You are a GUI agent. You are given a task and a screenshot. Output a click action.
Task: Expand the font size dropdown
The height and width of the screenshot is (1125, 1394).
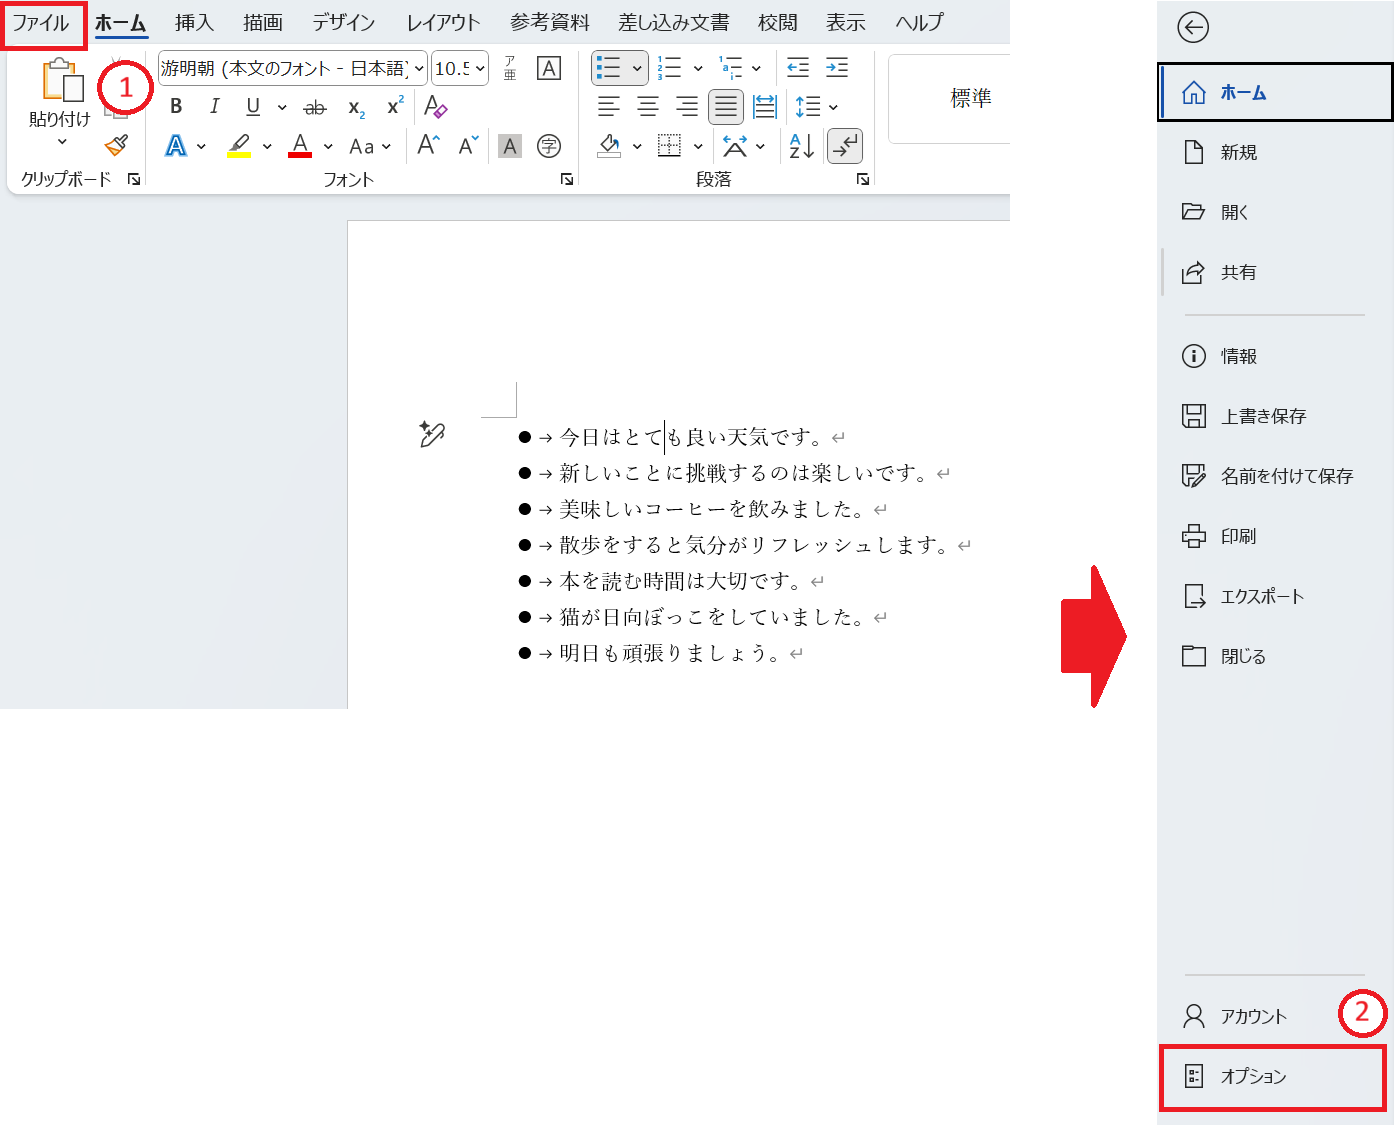click(x=480, y=68)
